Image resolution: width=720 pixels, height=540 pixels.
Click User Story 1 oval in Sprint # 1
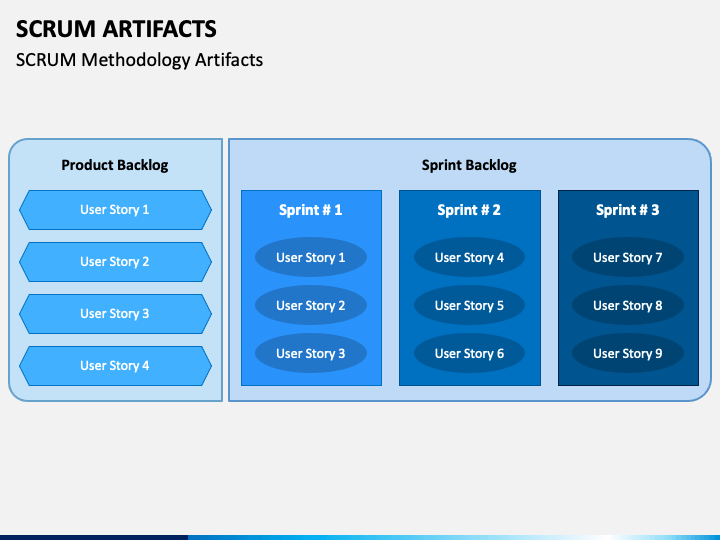tap(311, 257)
